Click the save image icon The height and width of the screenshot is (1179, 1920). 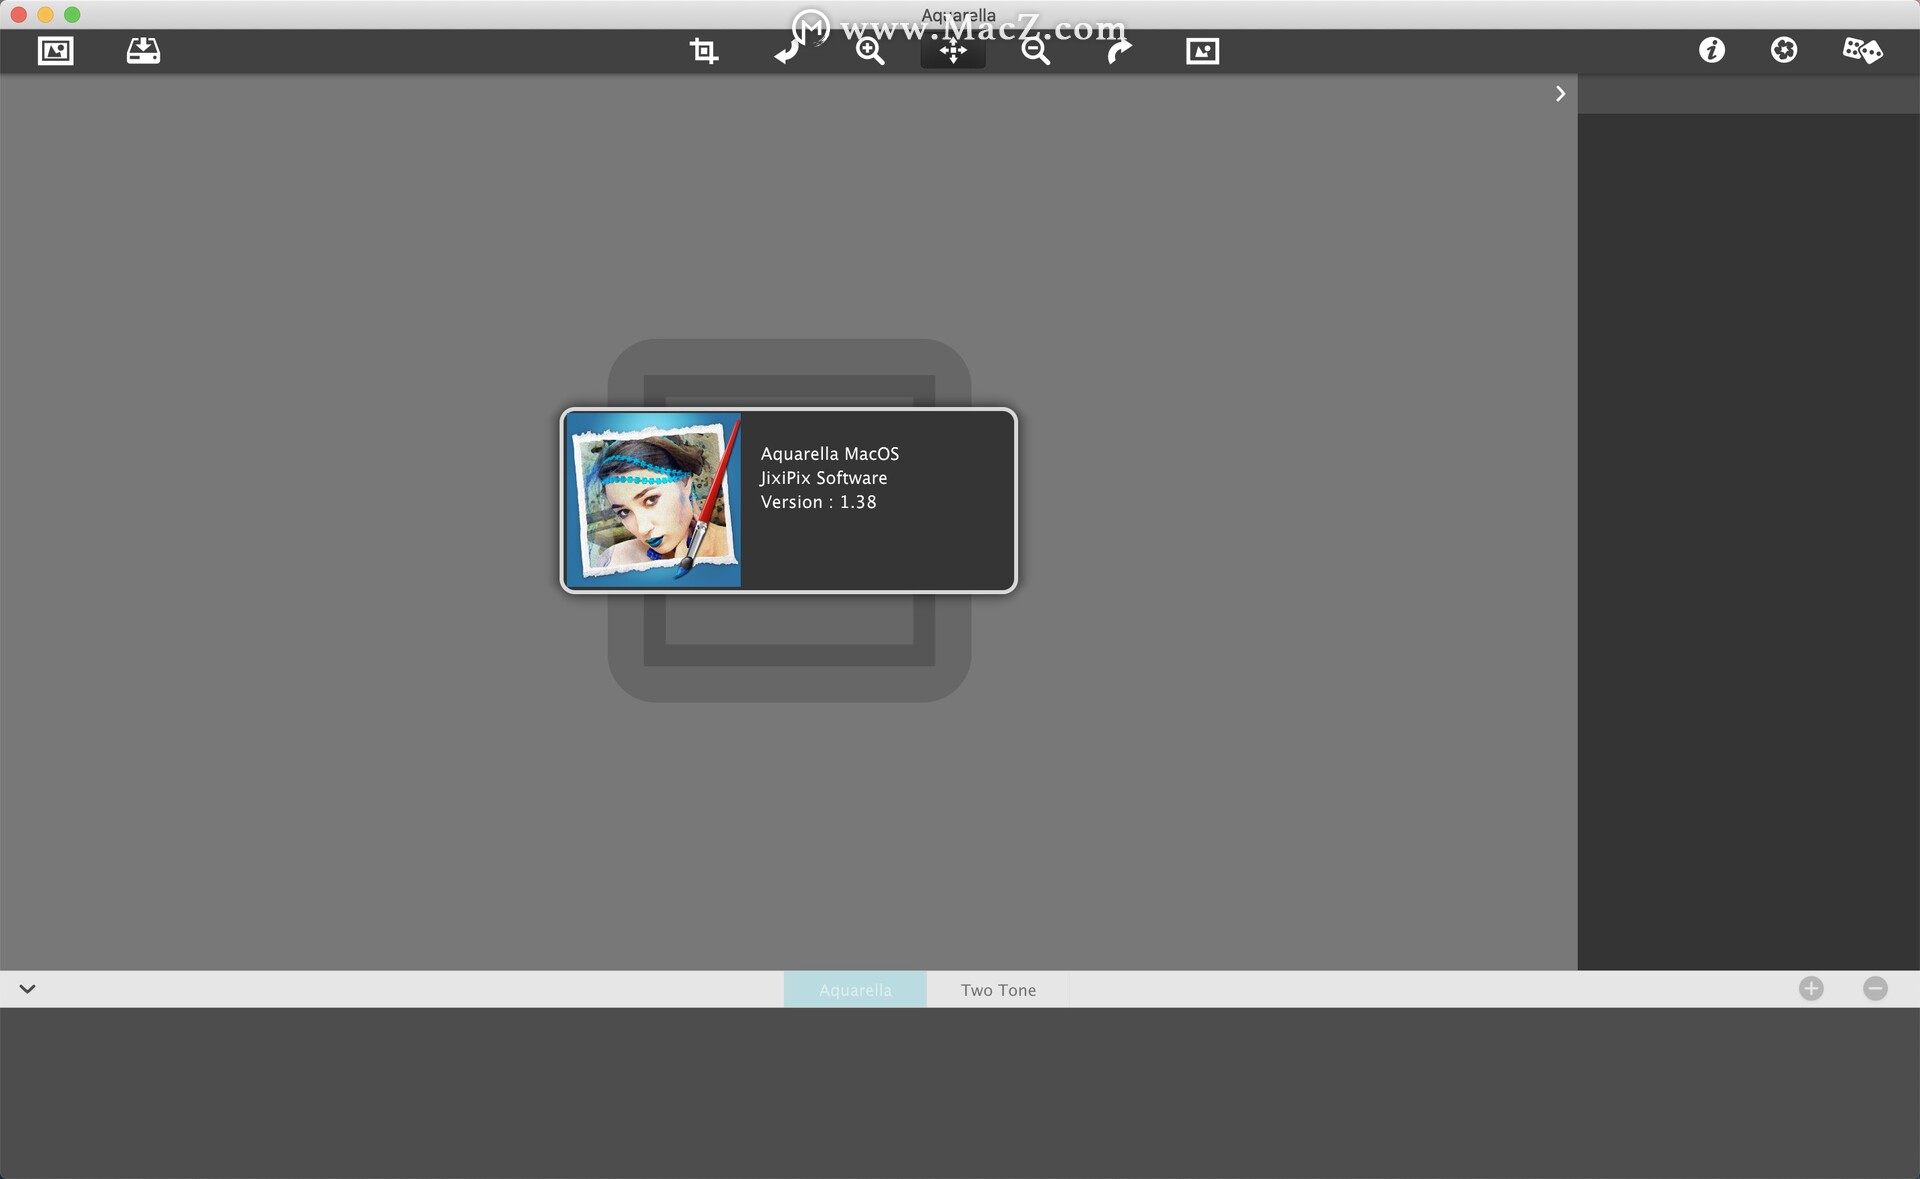[143, 51]
